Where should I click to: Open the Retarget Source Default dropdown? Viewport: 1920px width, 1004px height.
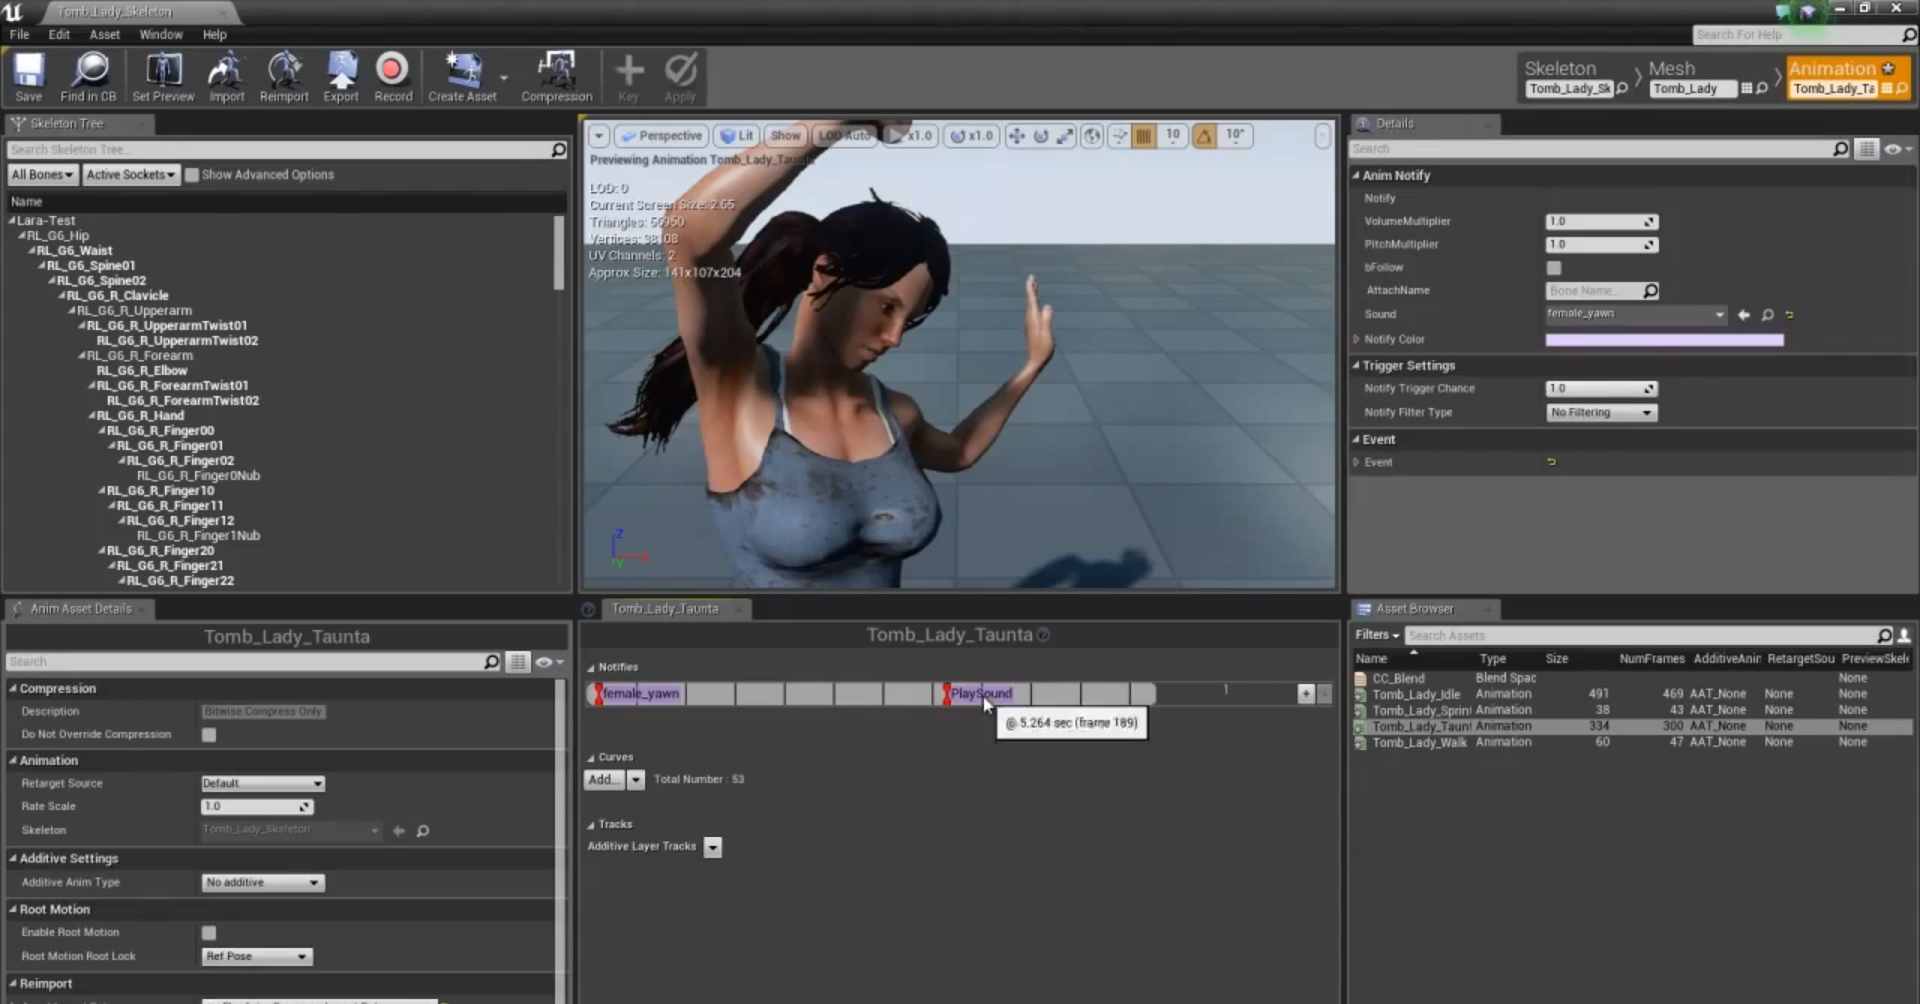(x=263, y=784)
